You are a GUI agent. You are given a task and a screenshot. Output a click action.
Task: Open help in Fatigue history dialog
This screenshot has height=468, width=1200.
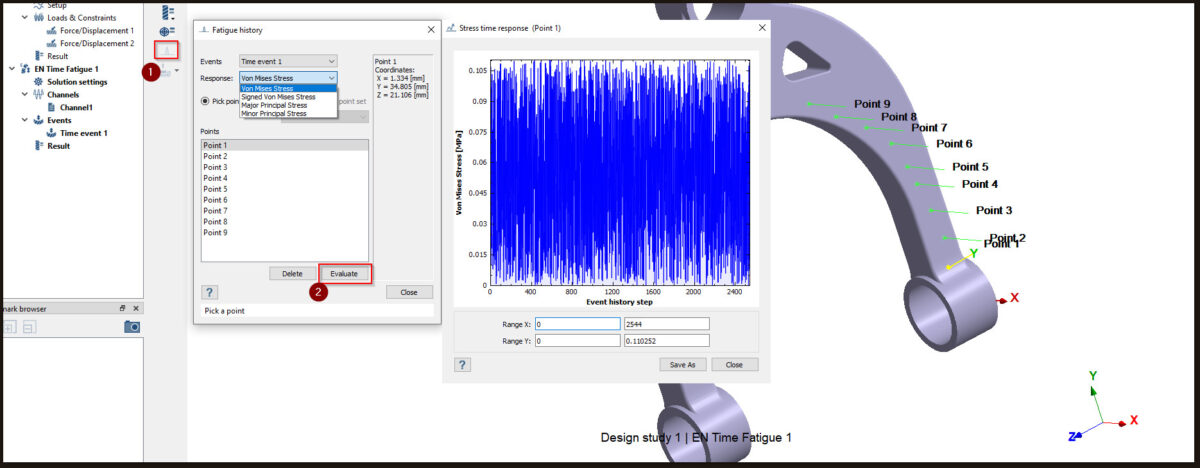click(210, 292)
